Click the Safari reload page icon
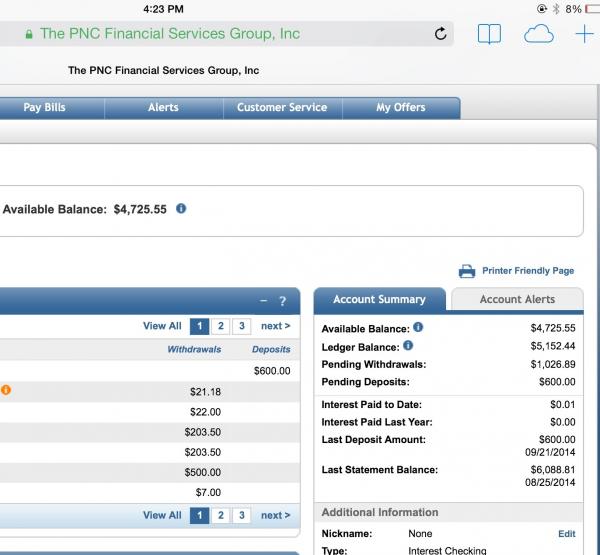The height and width of the screenshot is (555, 600). pos(440,34)
